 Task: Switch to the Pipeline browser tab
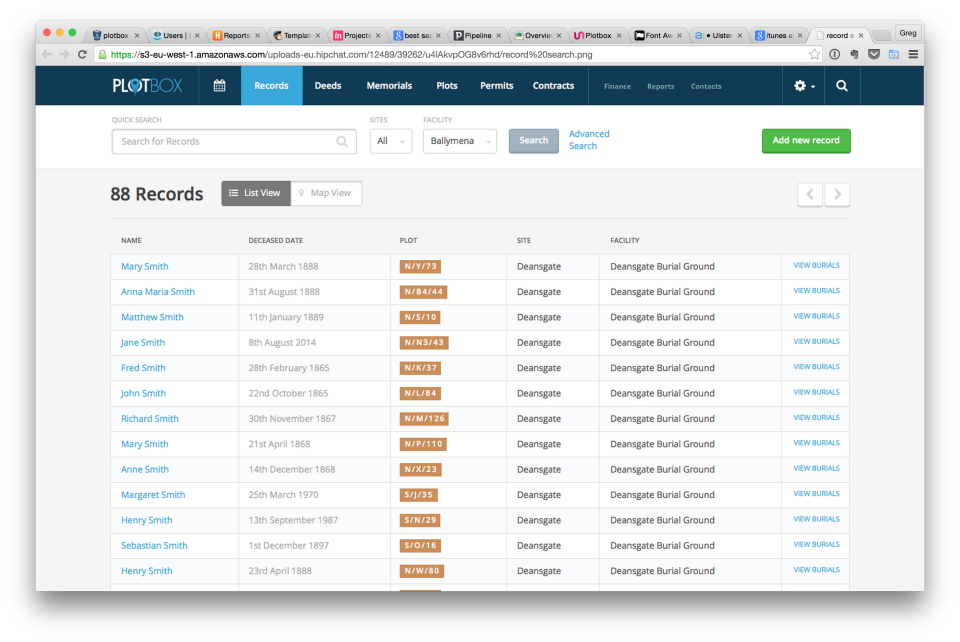point(477,35)
